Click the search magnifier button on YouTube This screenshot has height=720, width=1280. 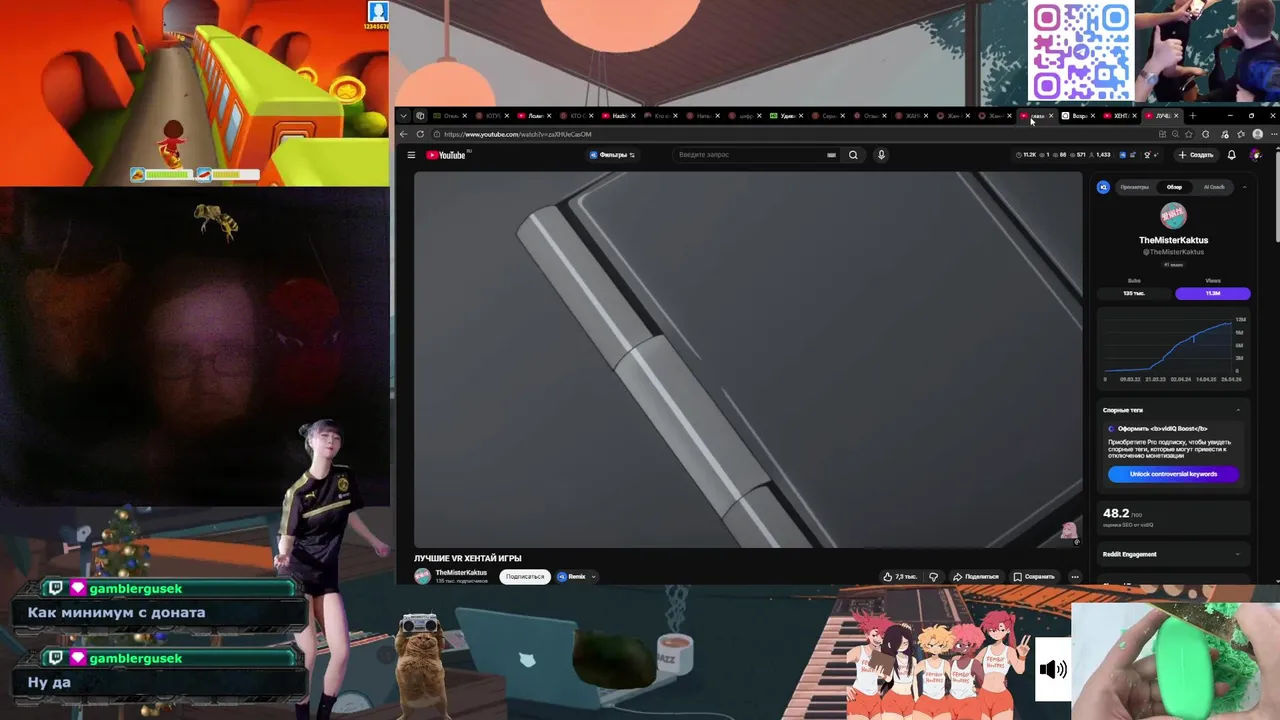[x=853, y=155]
